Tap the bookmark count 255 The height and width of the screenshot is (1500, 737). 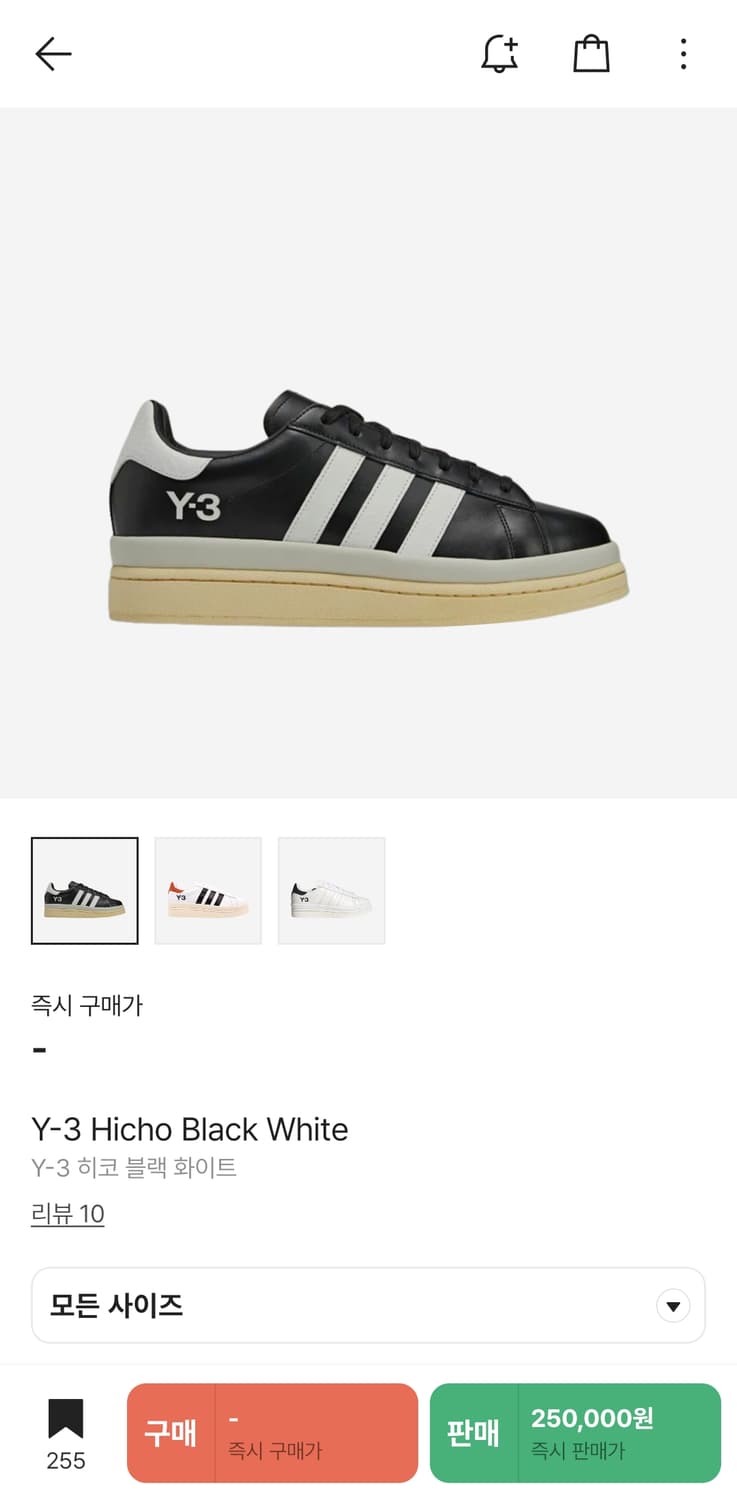(66, 1460)
